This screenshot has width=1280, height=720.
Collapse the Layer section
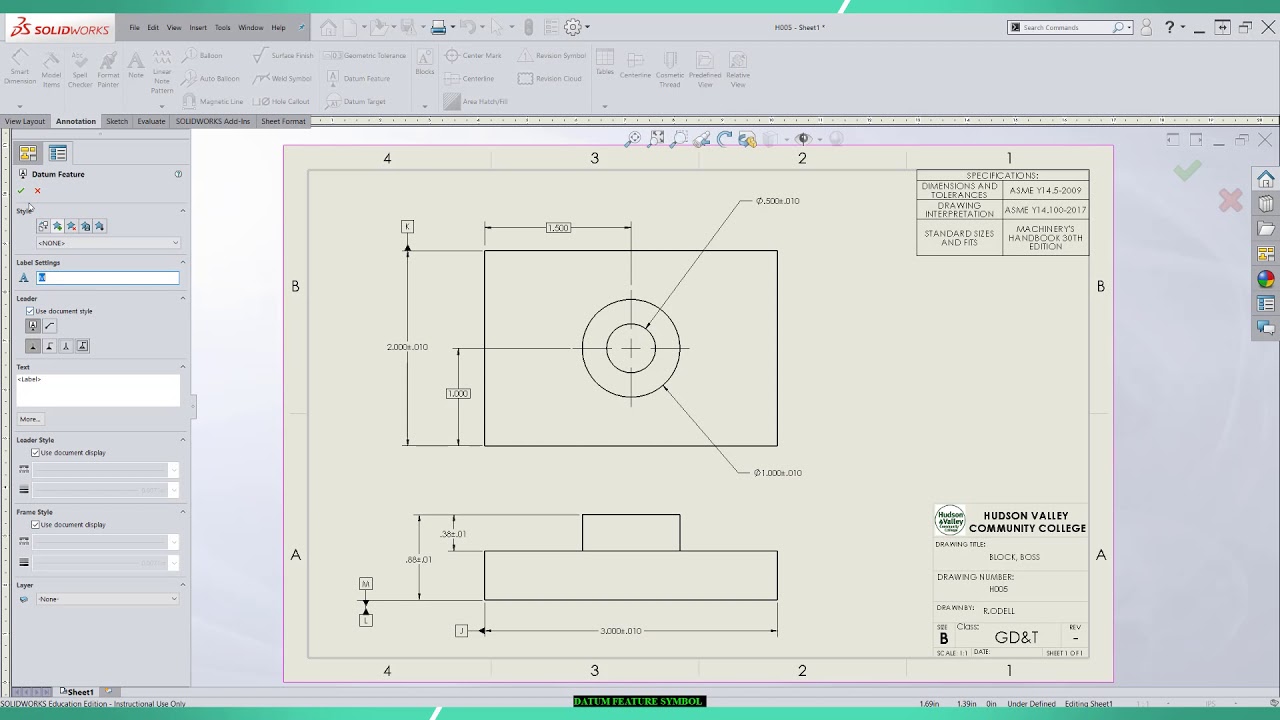(183, 585)
